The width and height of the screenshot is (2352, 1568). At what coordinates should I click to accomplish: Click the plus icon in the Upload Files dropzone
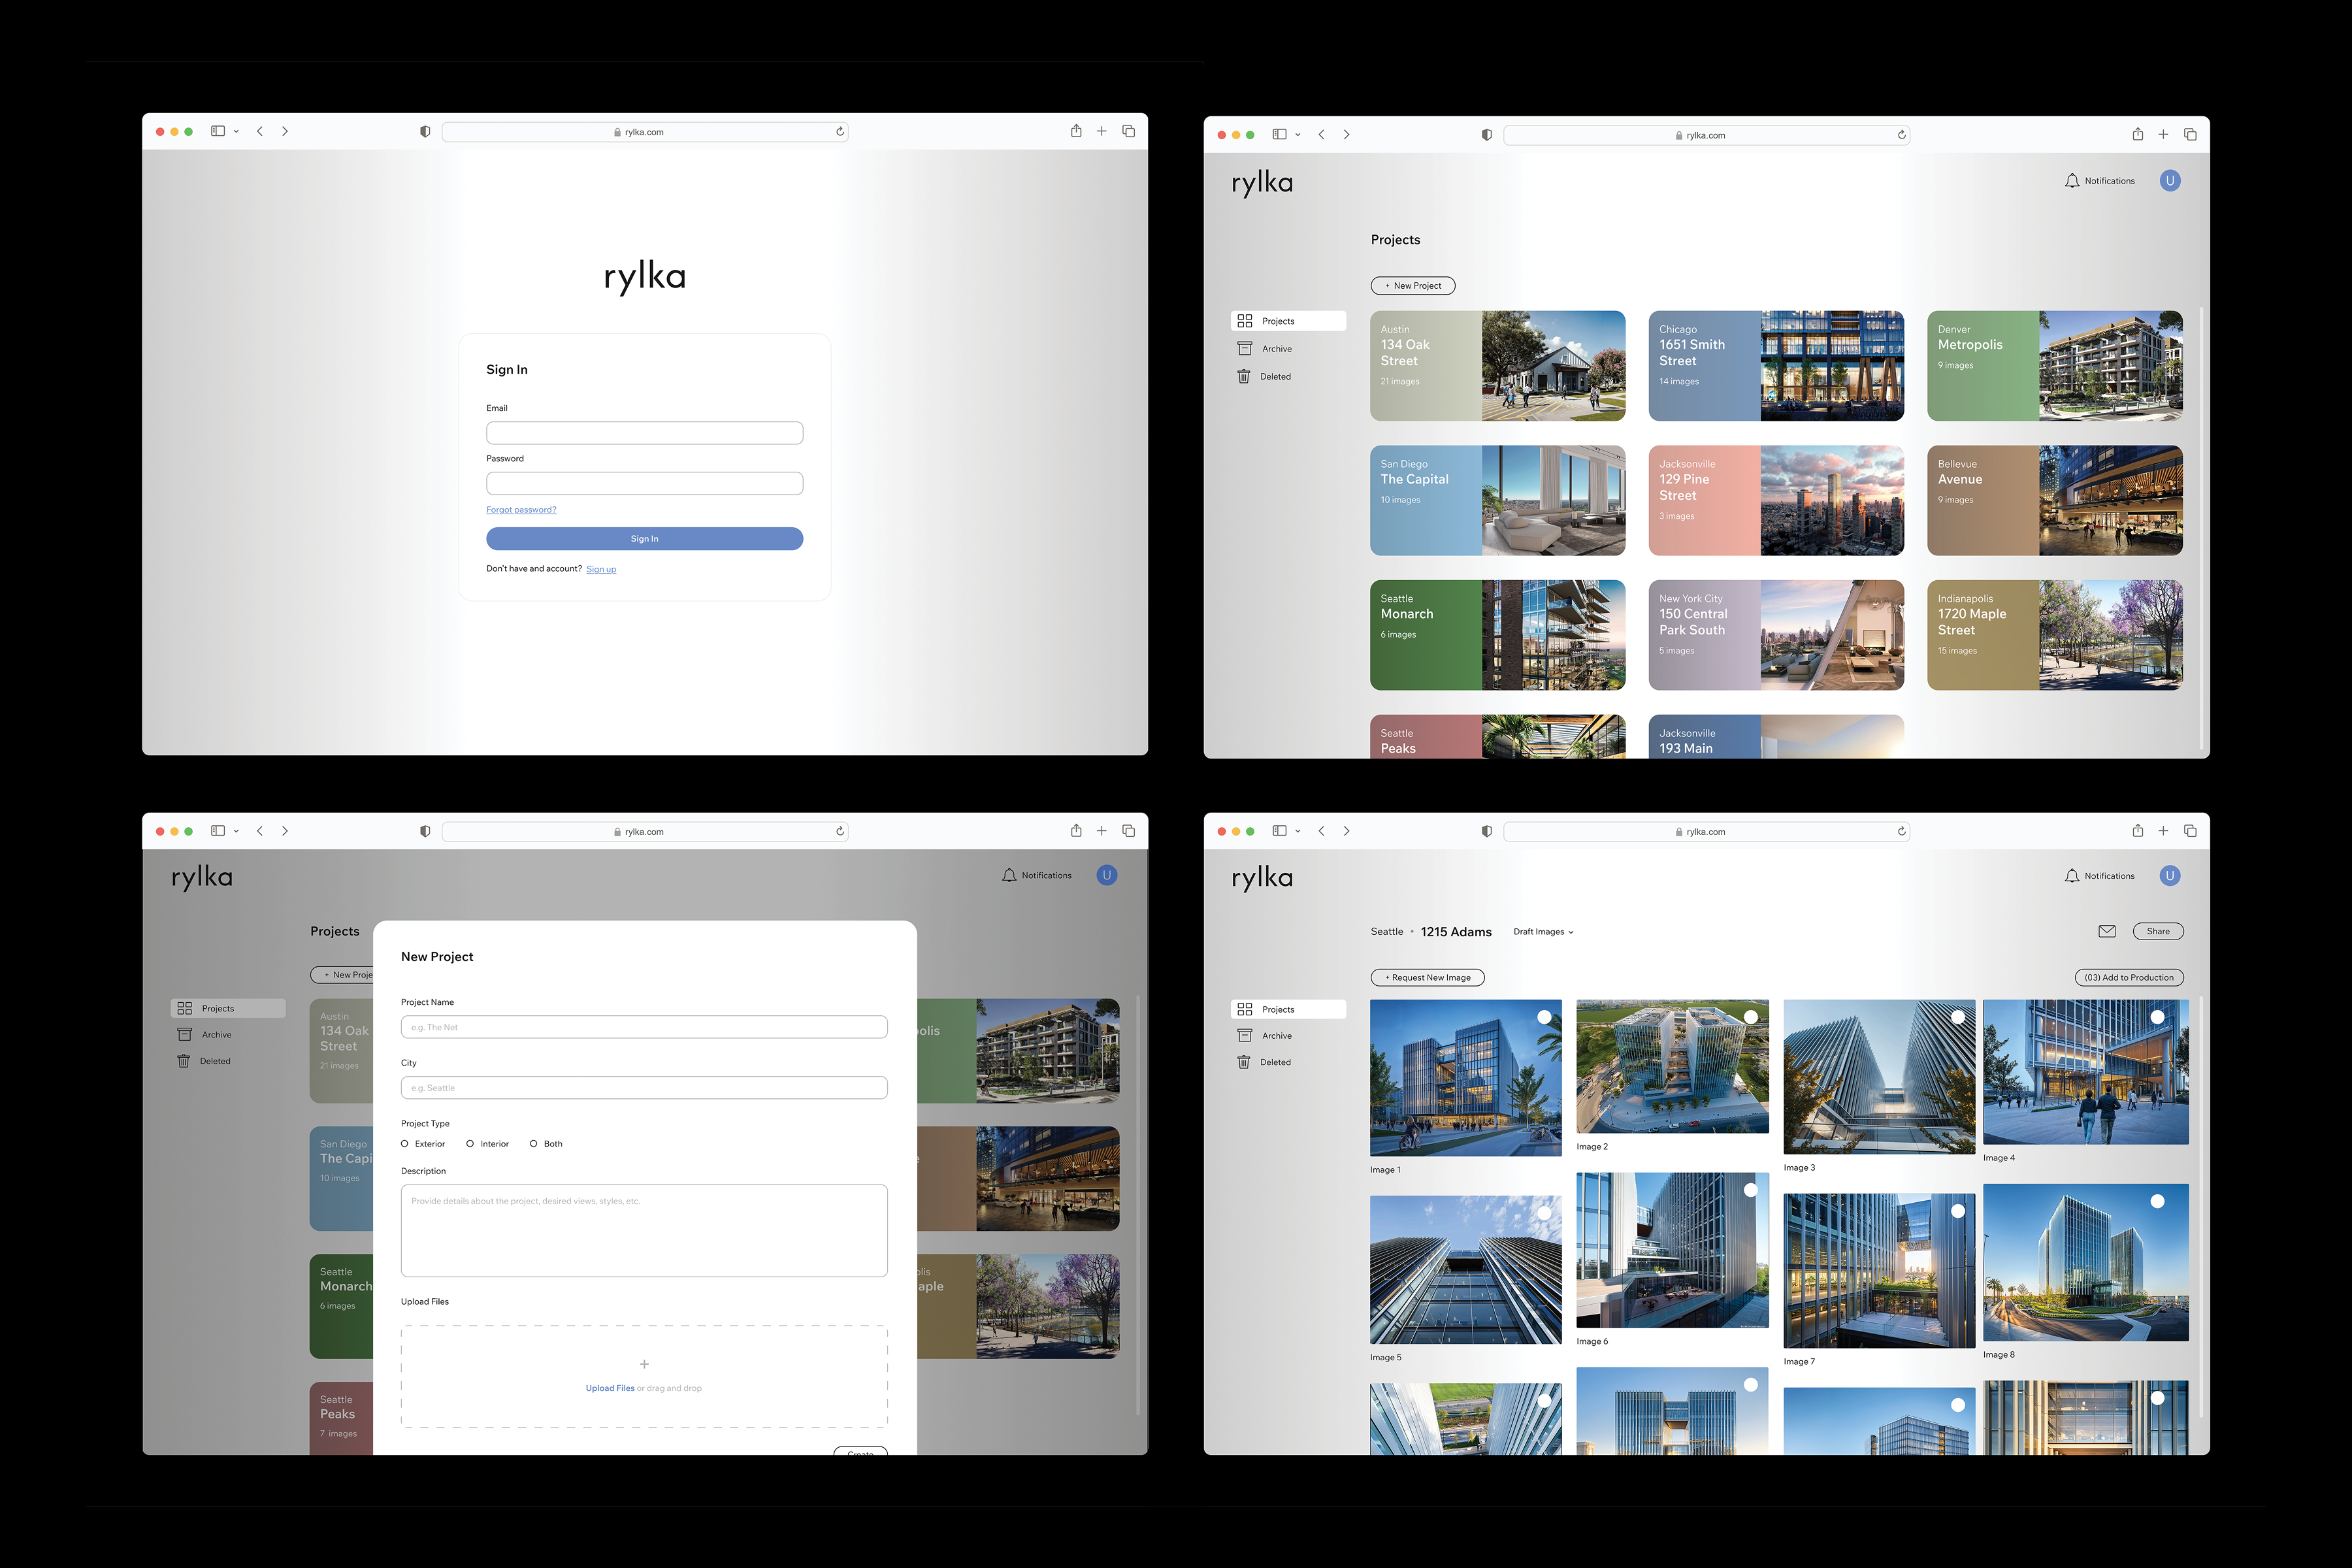644,1364
